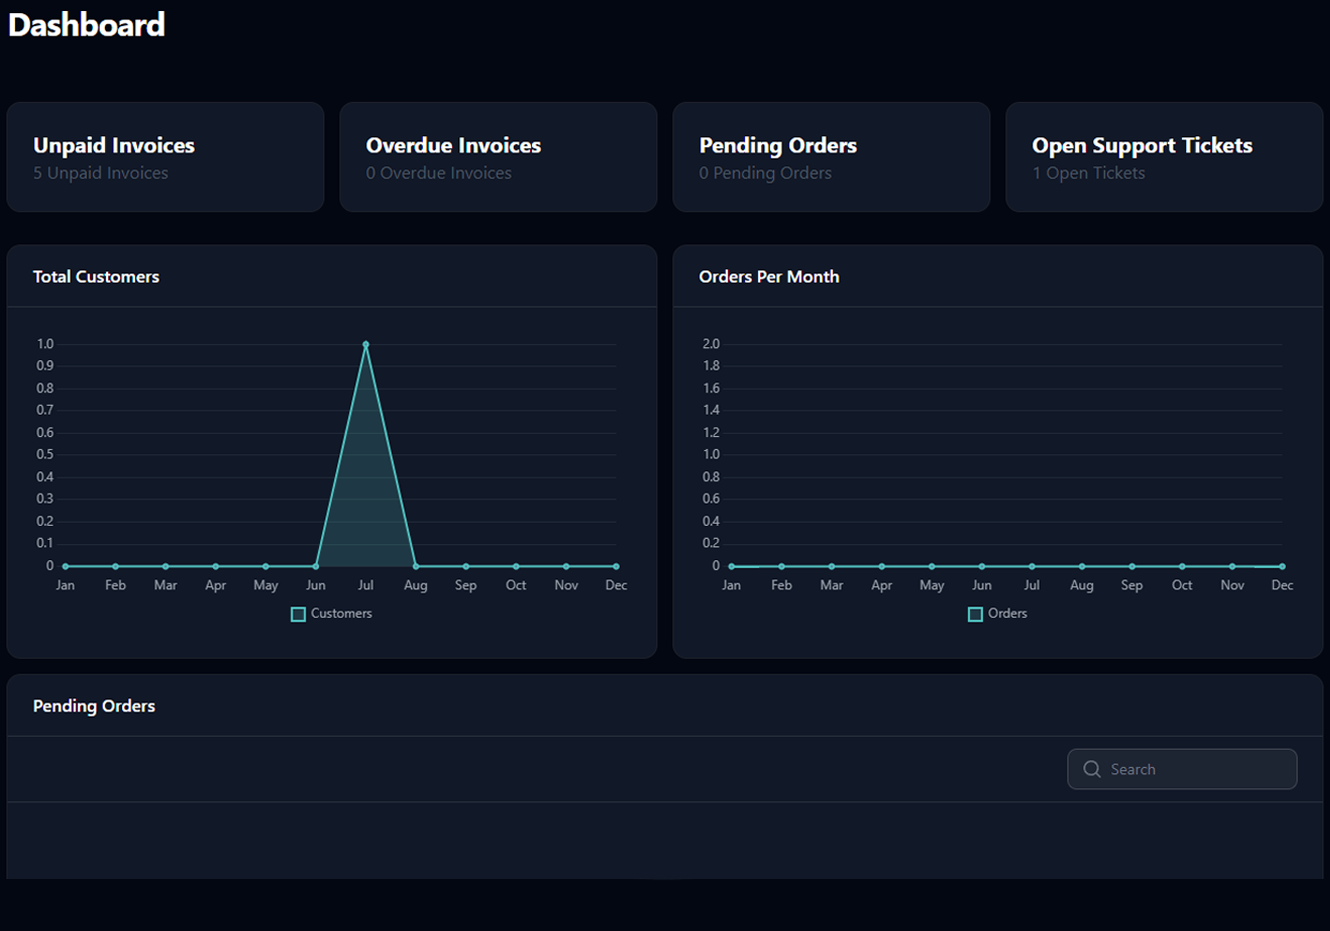Click the Jul peak point in Total Customers

point(366,345)
